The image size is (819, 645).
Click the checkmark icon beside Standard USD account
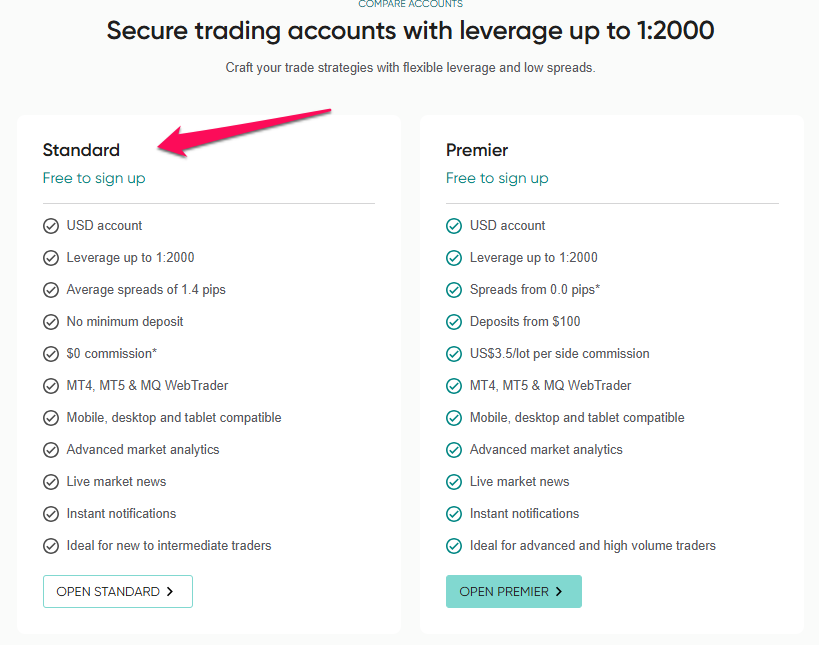pyautogui.click(x=51, y=226)
